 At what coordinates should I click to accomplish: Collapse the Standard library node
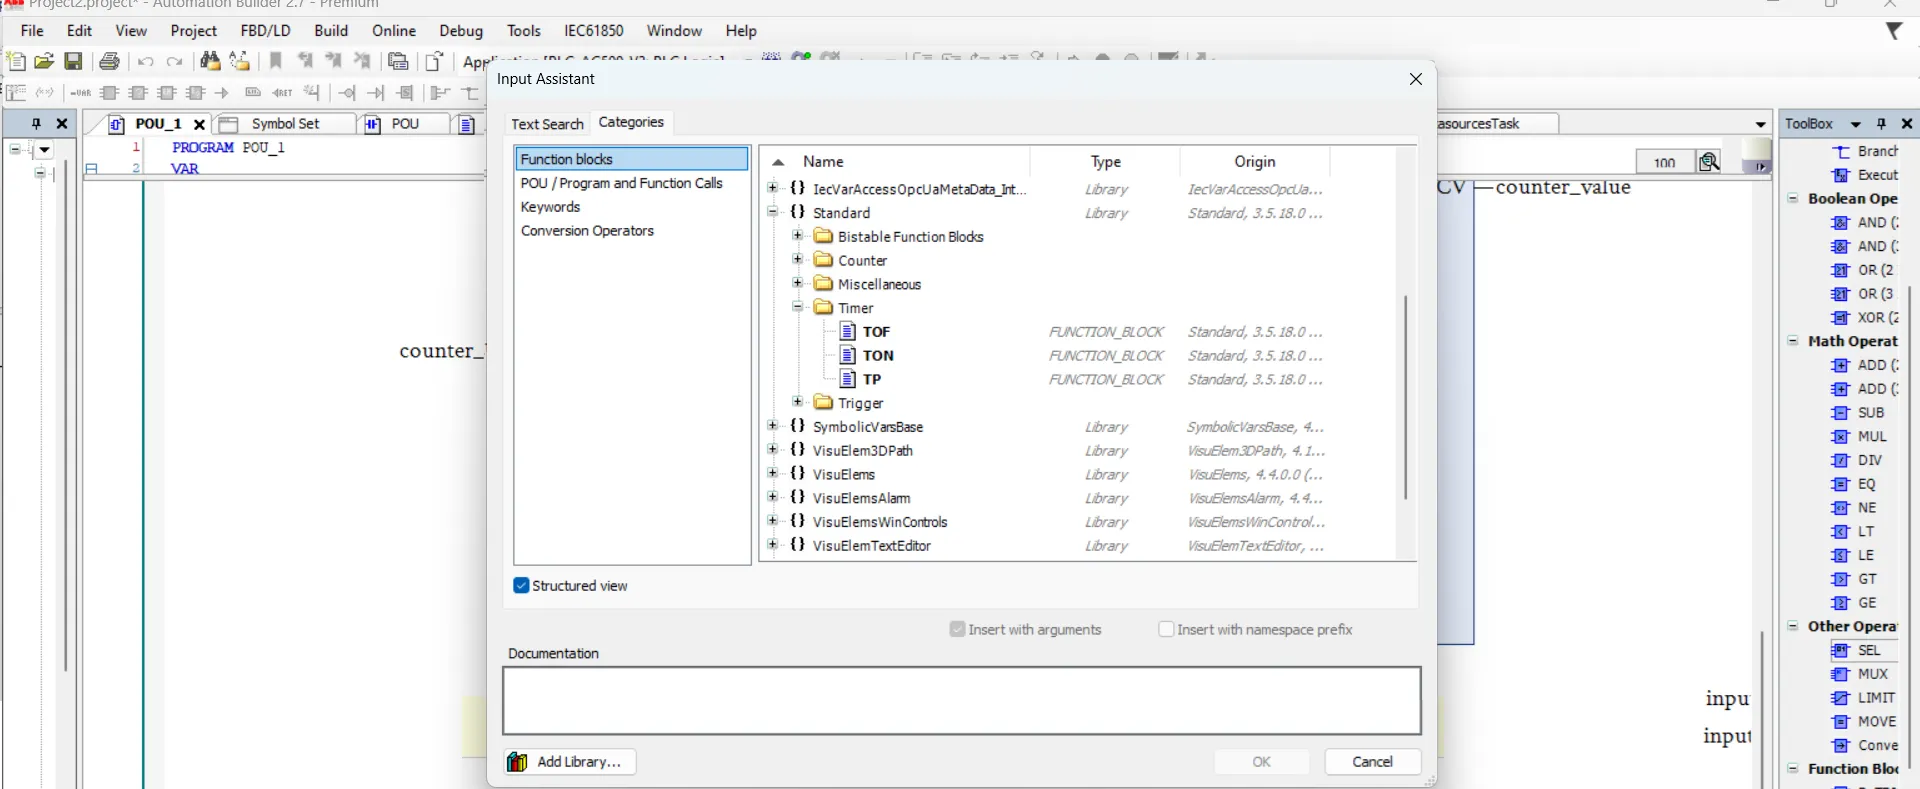point(773,212)
